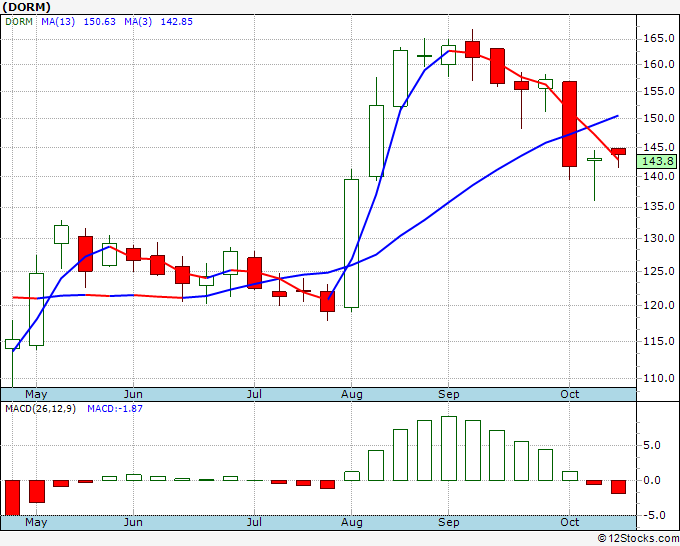The height and width of the screenshot is (546, 680).
Task: Click the tall green candlestick at start of August
Action: coord(351,243)
